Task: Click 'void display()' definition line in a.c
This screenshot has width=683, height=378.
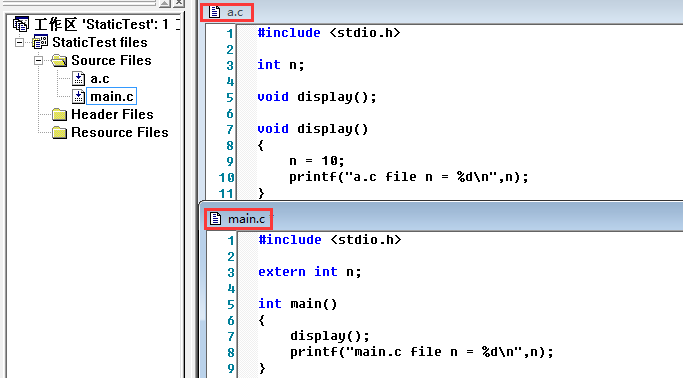Action: point(313,129)
